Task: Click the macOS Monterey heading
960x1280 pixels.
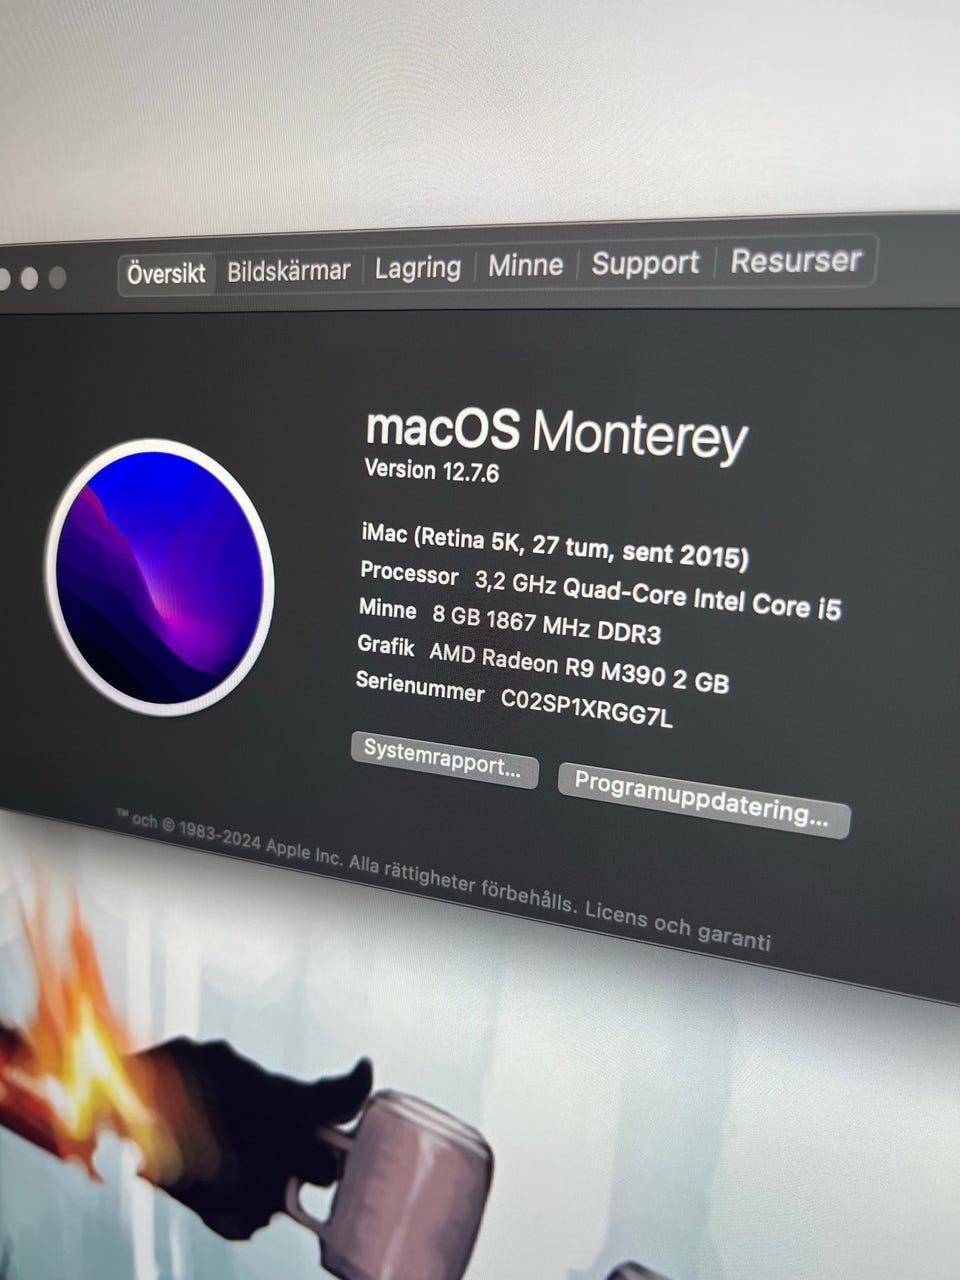Action: click(557, 433)
